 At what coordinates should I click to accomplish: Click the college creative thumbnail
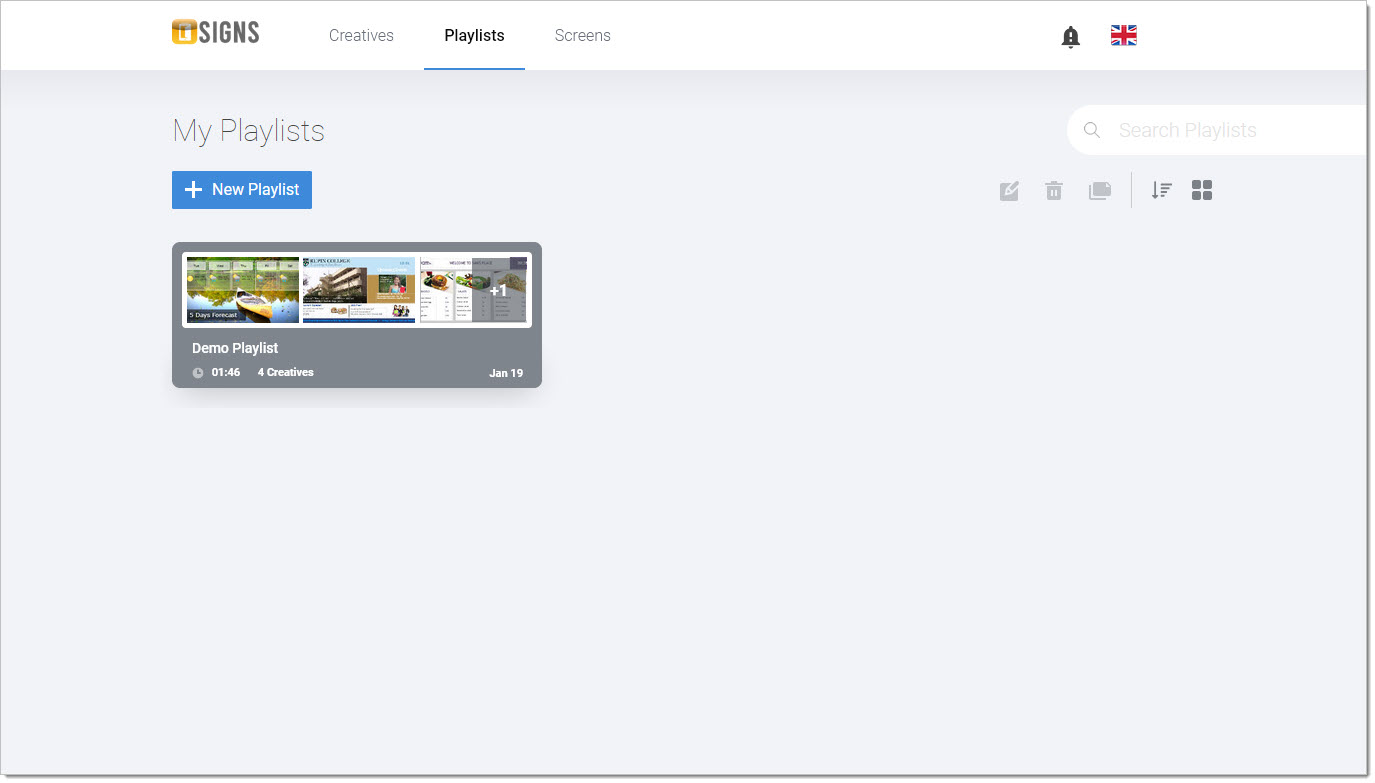coord(359,290)
